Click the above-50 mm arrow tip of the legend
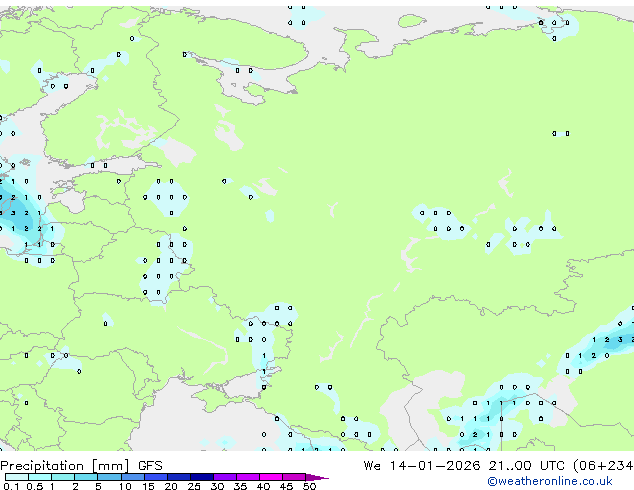 (x=317, y=477)
